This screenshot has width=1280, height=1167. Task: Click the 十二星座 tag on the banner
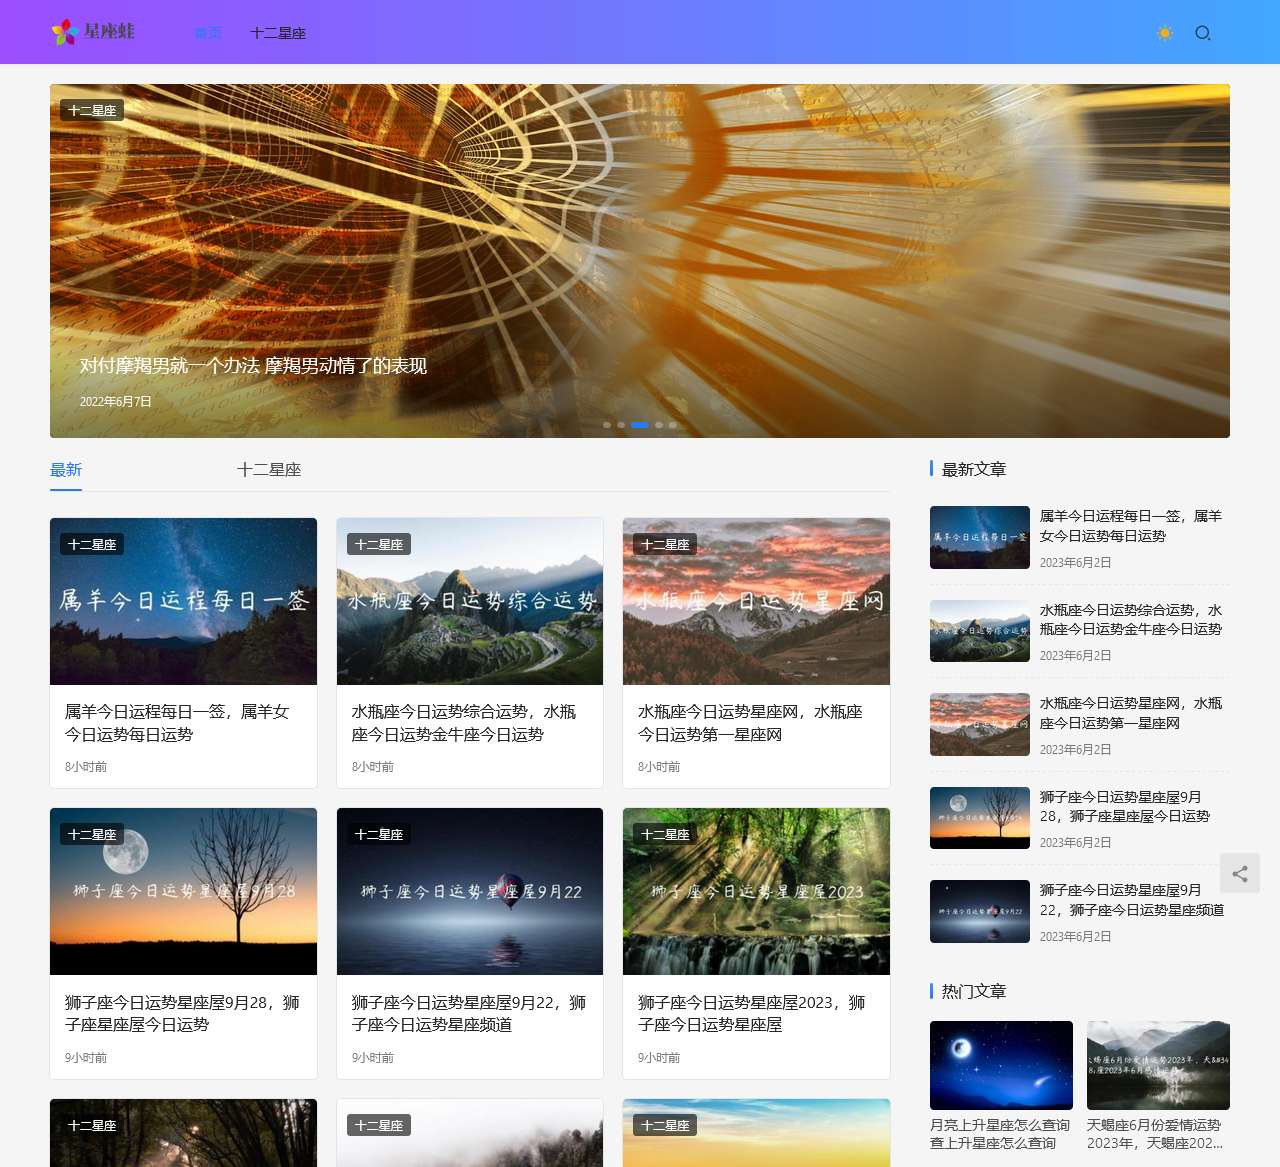(92, 110)
